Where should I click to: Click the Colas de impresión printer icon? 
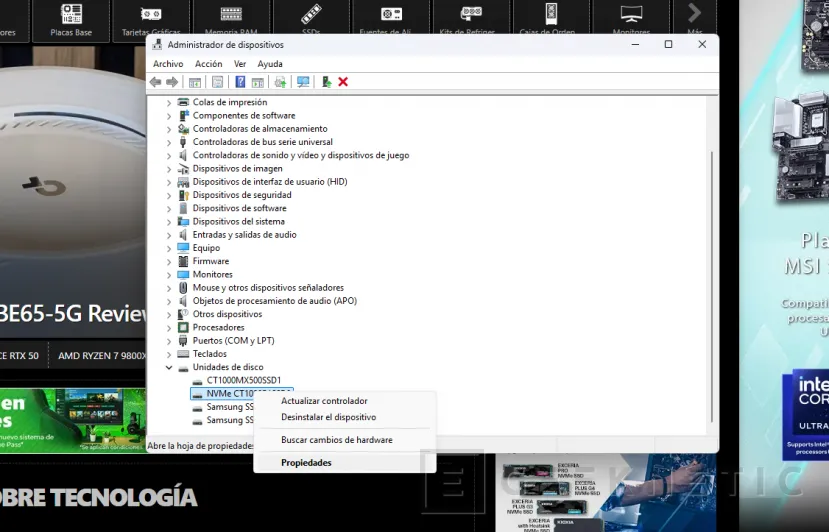(x=183, y=102)
